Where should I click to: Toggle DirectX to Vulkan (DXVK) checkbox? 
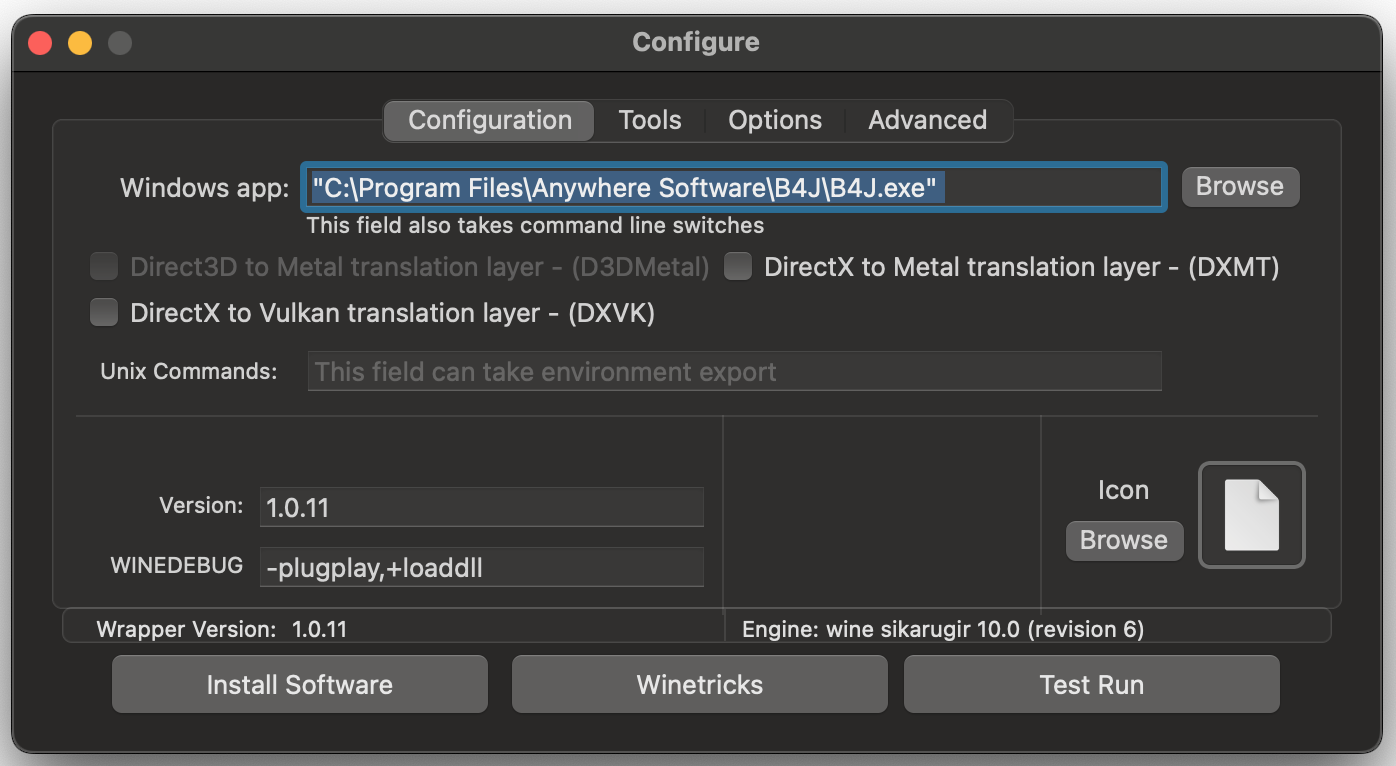coord(104,313)
